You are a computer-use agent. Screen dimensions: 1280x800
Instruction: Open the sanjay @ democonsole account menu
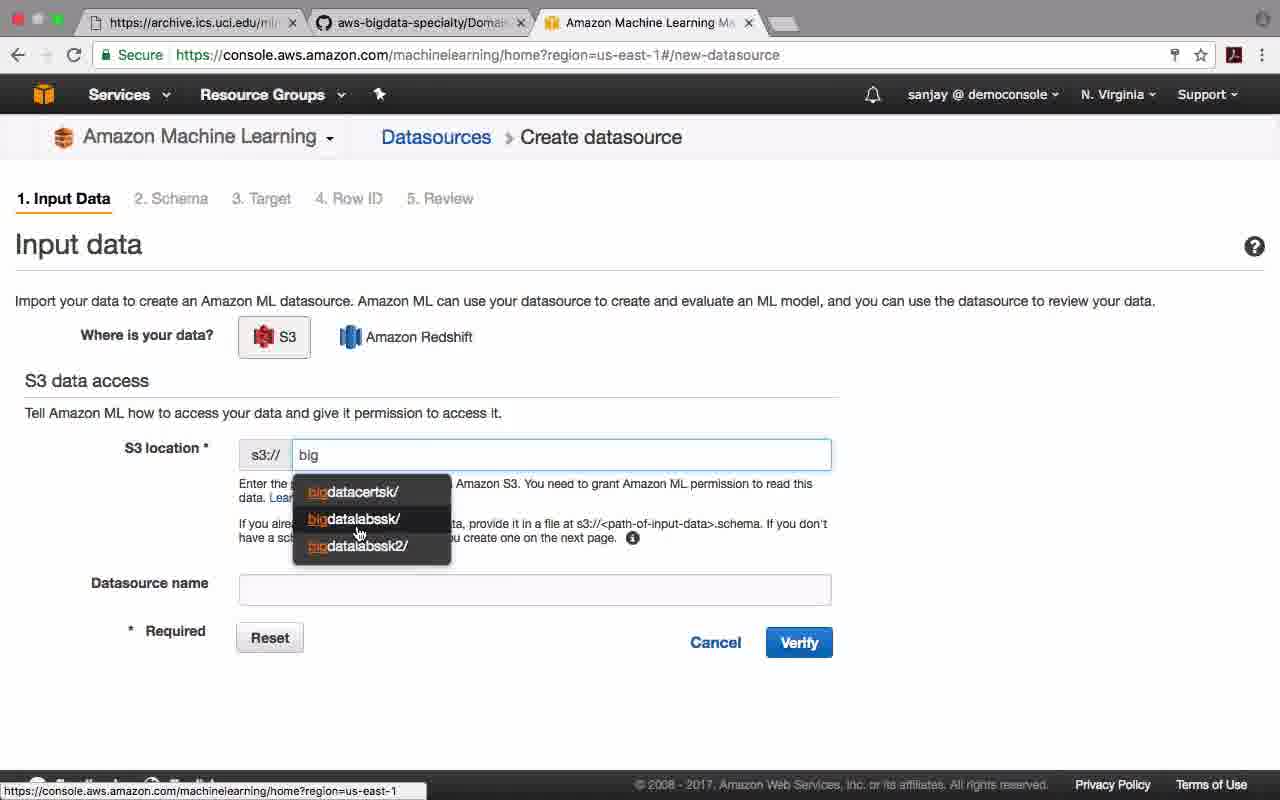(983, 94)
